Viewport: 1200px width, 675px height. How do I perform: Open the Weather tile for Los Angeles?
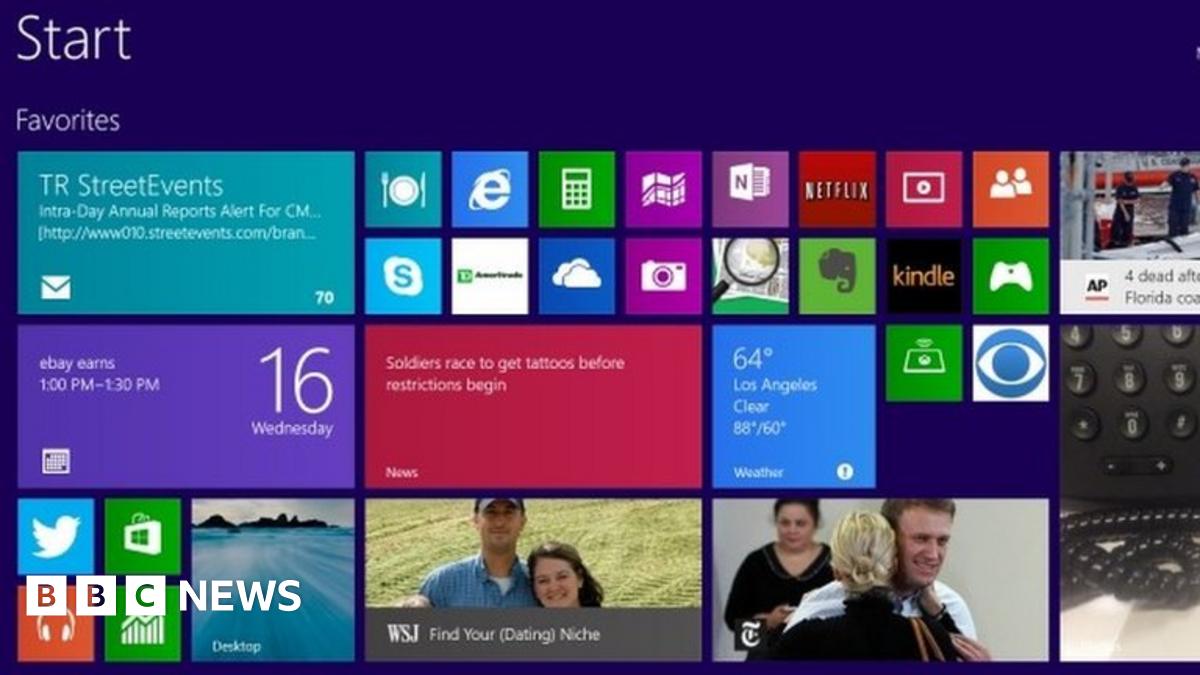pos(793,406)
